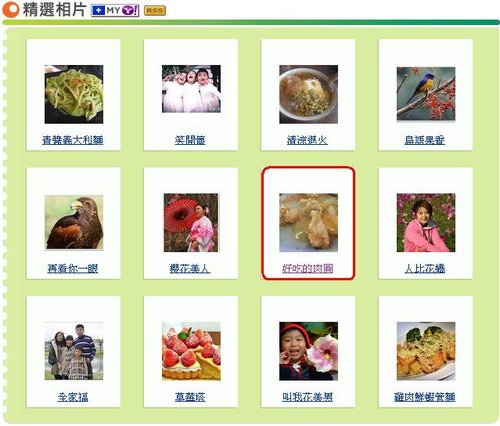Screen dimensions: 500x426
Task: Open the red umbrella kimono photo
Action: pos(191,223)
